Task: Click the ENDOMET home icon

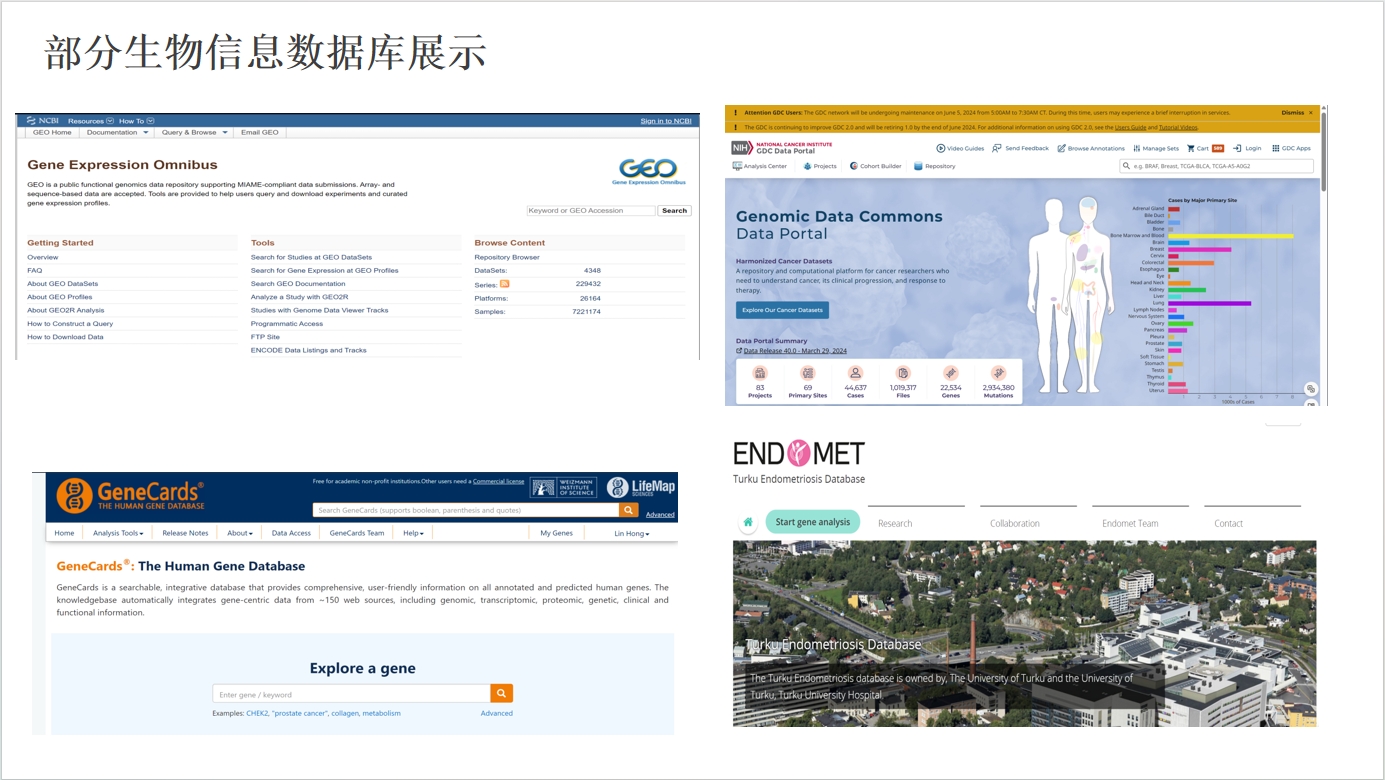Action: [748, 522]
